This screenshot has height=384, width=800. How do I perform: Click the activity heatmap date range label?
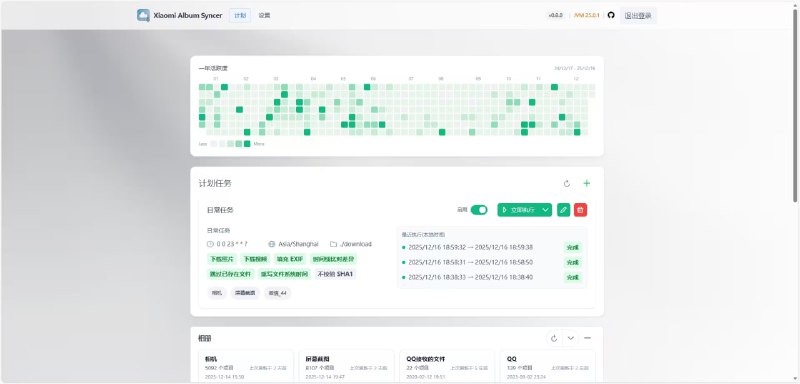574,68
